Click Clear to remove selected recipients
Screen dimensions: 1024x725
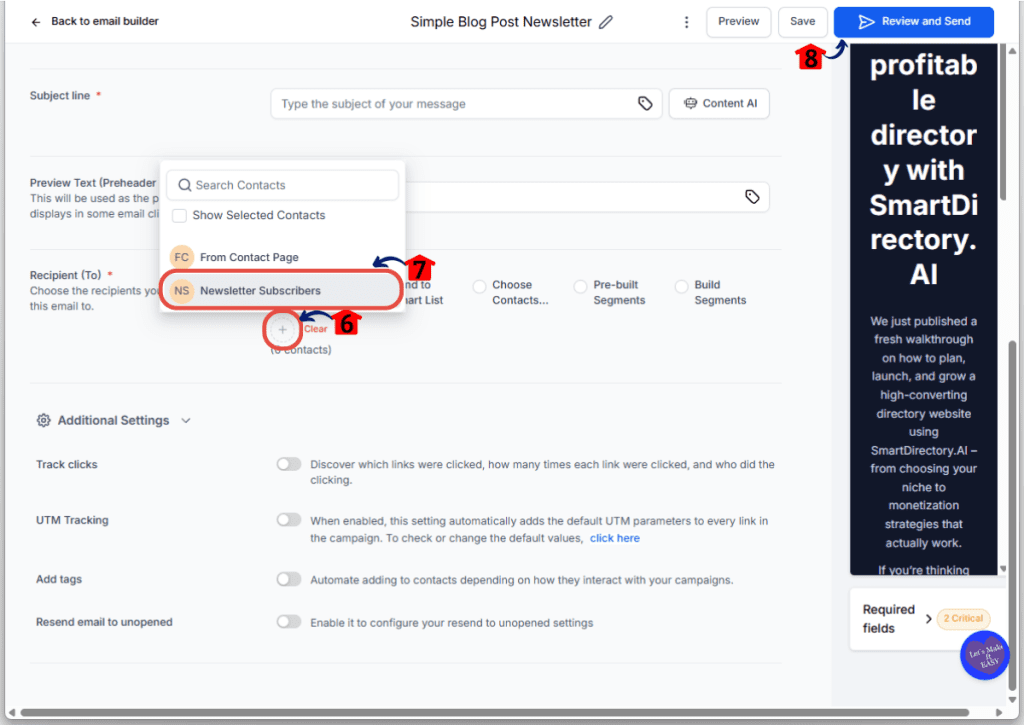[x=316, y=328]
